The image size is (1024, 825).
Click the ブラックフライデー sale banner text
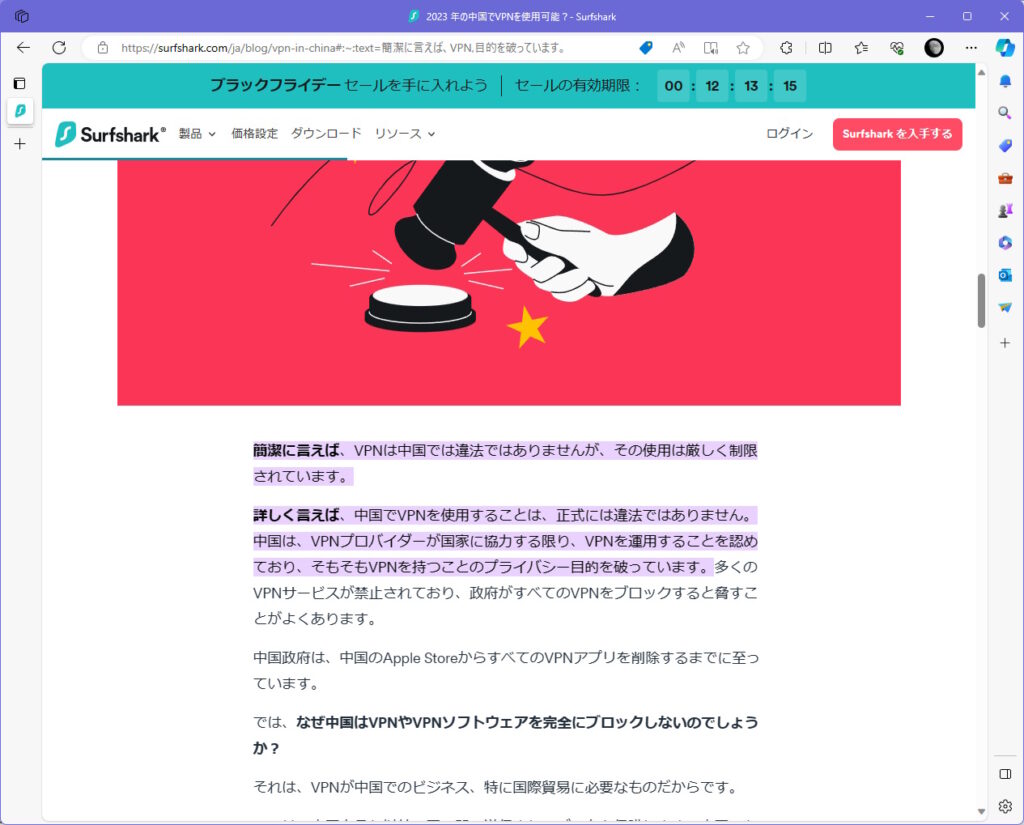click(349, 86)
